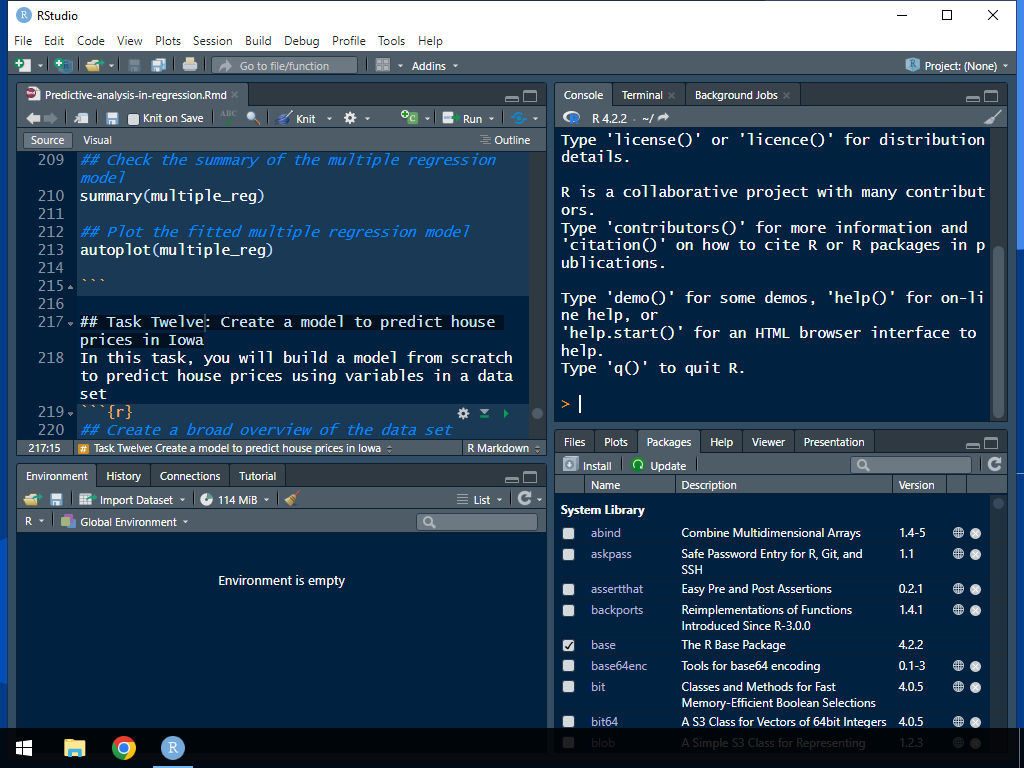The height and width of the screenshot is (768, 1024).
Task: Click the print icon in main toolbar
Action: point(189,65)
